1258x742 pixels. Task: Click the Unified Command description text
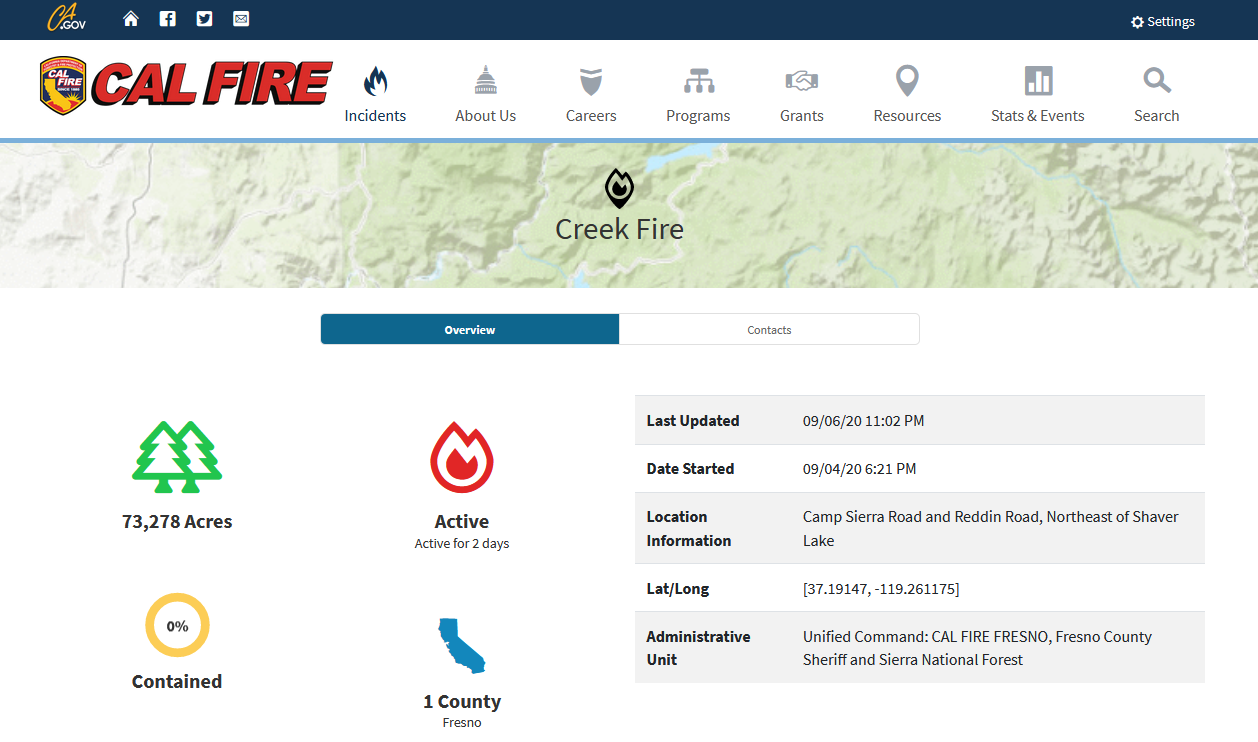pos(977,648)
